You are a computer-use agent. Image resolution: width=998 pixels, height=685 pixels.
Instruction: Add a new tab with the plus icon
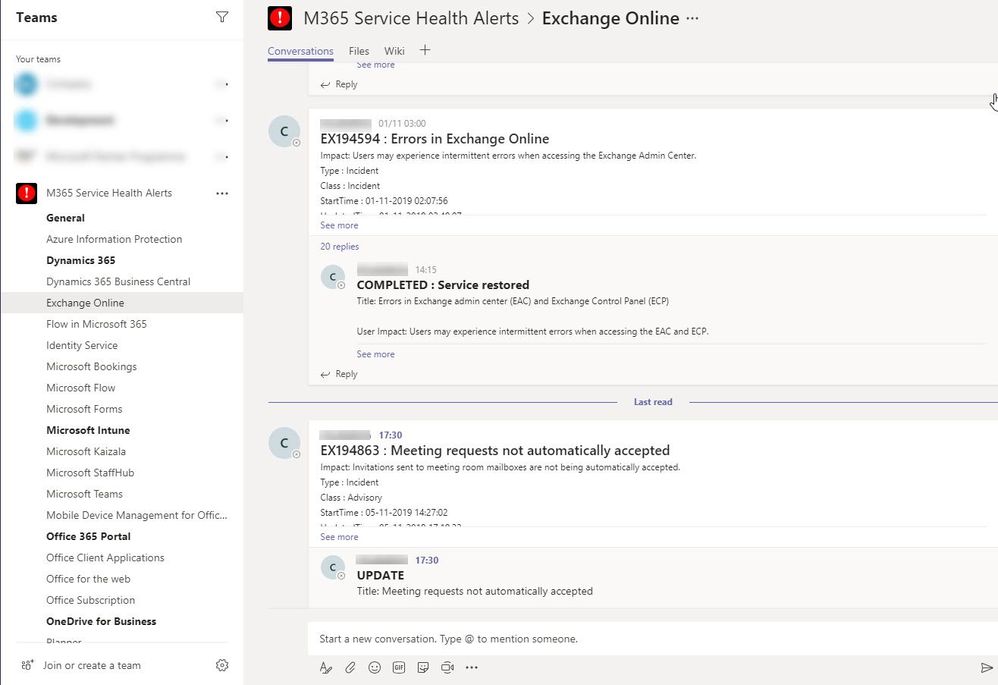click(x=424, y=50)
